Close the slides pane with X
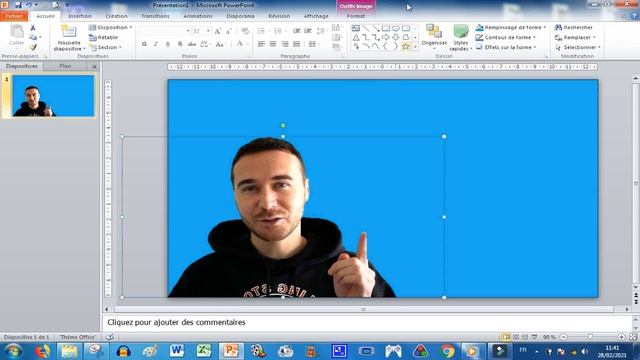 [x=94, y=66]
